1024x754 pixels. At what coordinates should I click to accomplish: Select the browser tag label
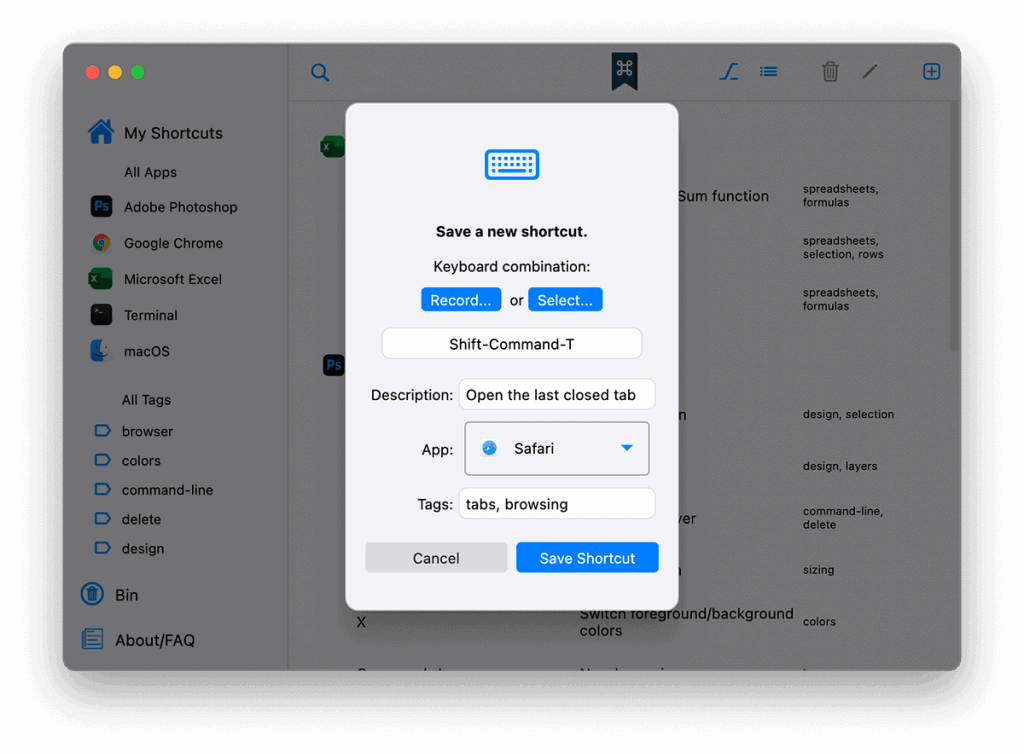pyautogui.click(x=148, y=432)
